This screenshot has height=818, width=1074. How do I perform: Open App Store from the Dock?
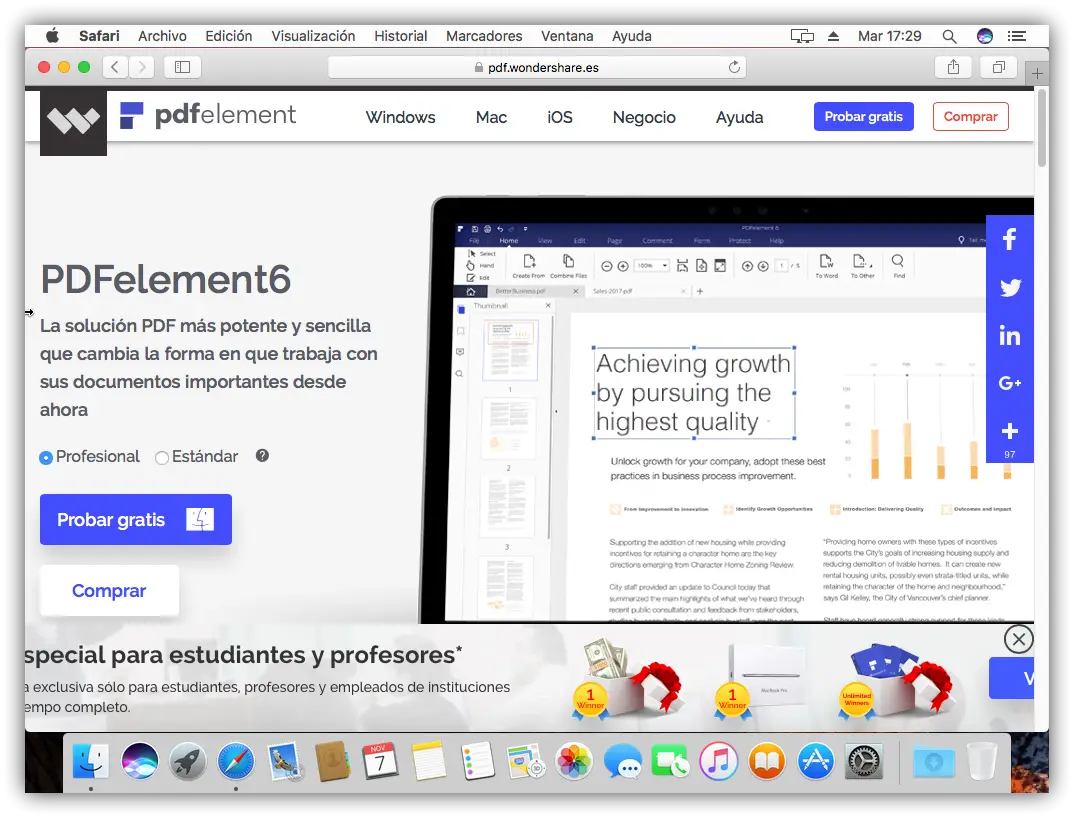(815, 761)
